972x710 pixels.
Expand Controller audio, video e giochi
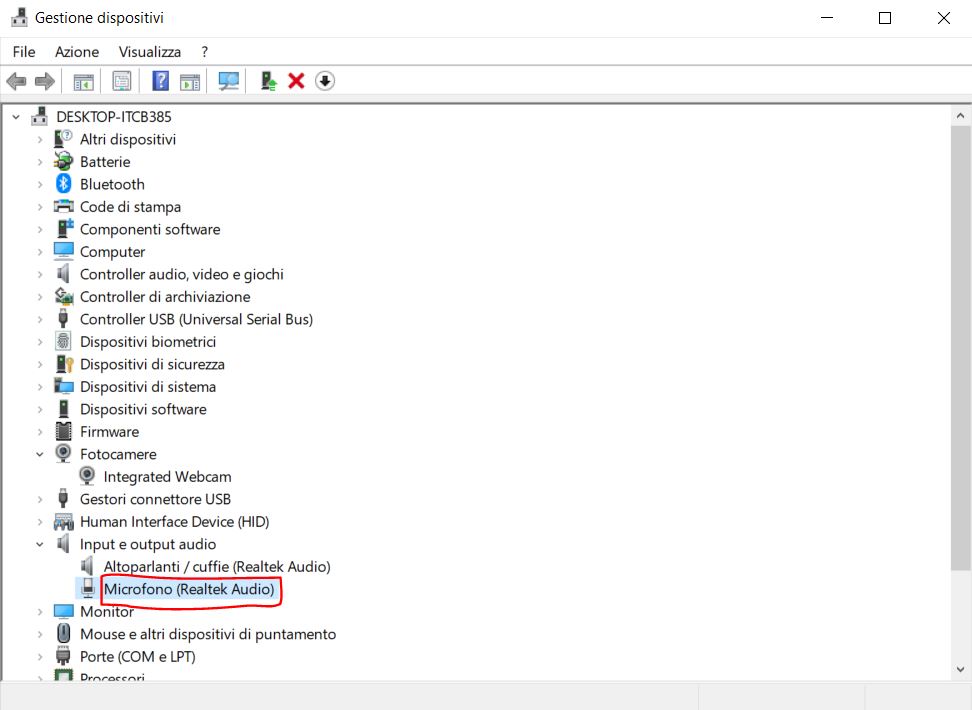pos(40,274)
